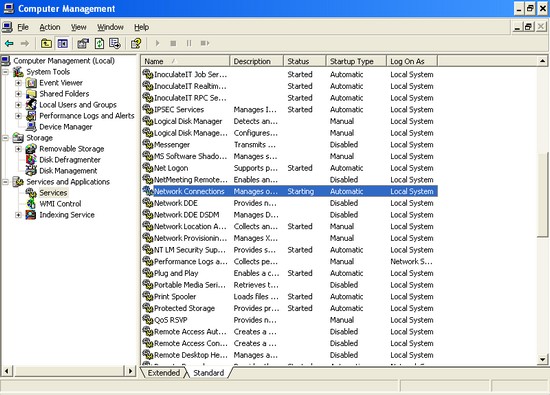Image resolution: width=550 pixels, height=395 pixels.
Task: Toggle the Show/Hide Console Tree icon
Action: 63,43
